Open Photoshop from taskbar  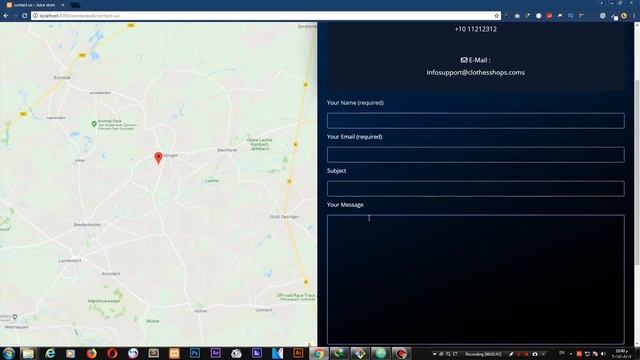[x=195, y=353]
